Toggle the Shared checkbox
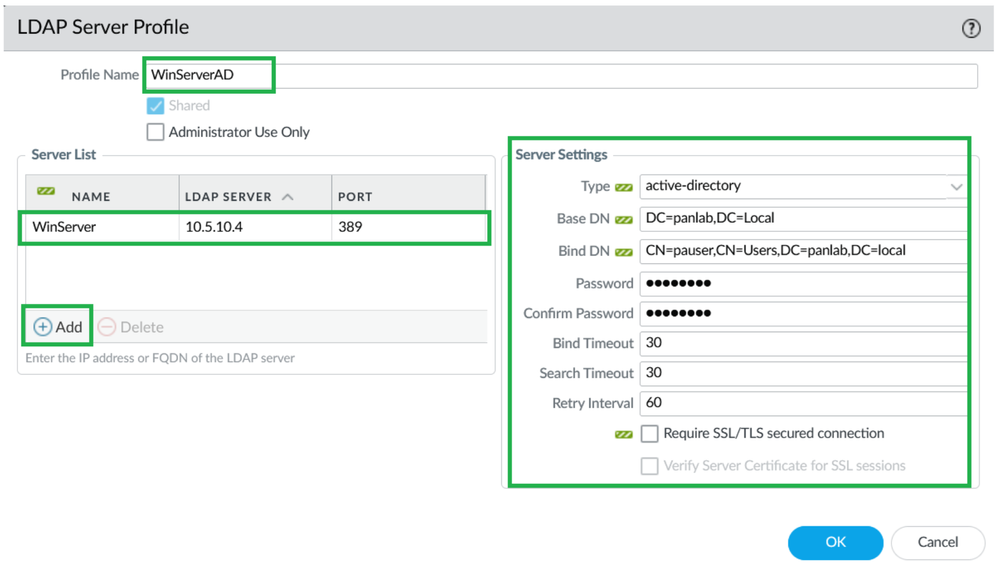Image resolution: width=998 pixels, height=568 pixels. click(x=156, y=106)
